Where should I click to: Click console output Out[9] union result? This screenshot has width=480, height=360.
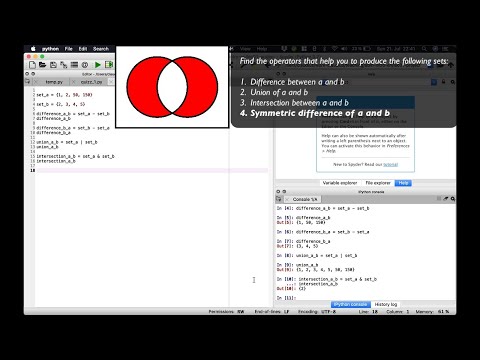[x=316, y=270]
